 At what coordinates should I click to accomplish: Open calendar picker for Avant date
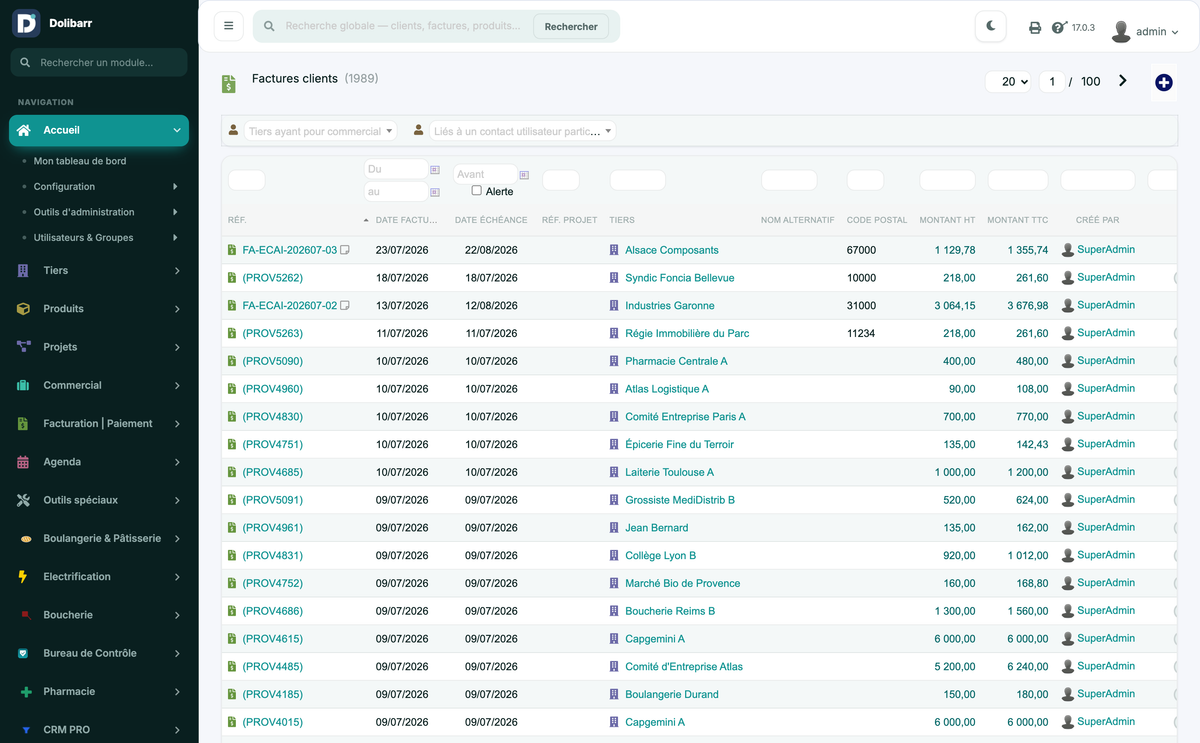[x=524, y=175]
